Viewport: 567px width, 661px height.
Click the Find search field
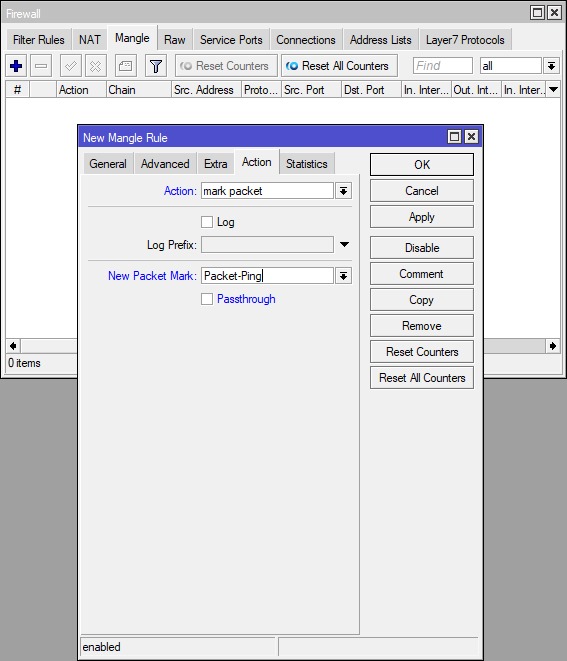tap(443, 66)
